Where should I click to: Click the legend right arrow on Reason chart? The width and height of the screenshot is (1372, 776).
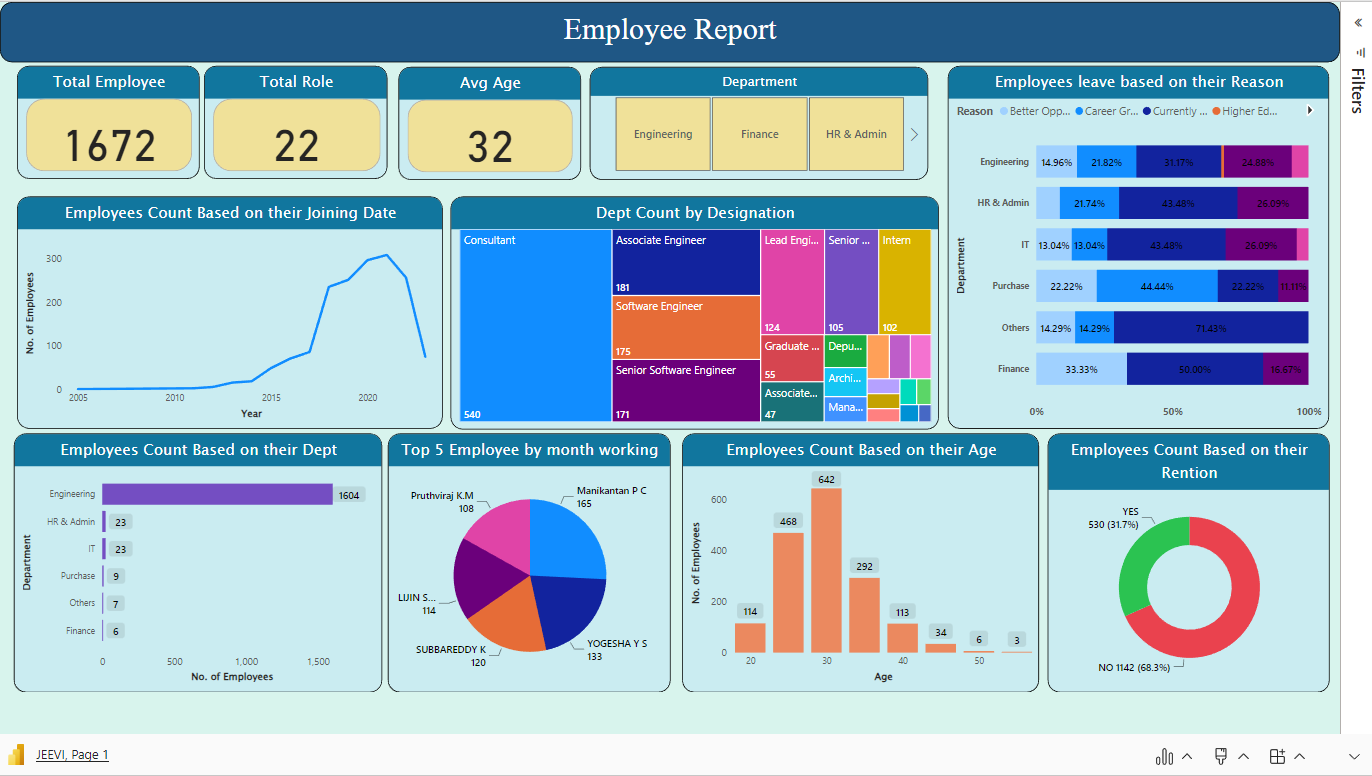point(1311,111)
